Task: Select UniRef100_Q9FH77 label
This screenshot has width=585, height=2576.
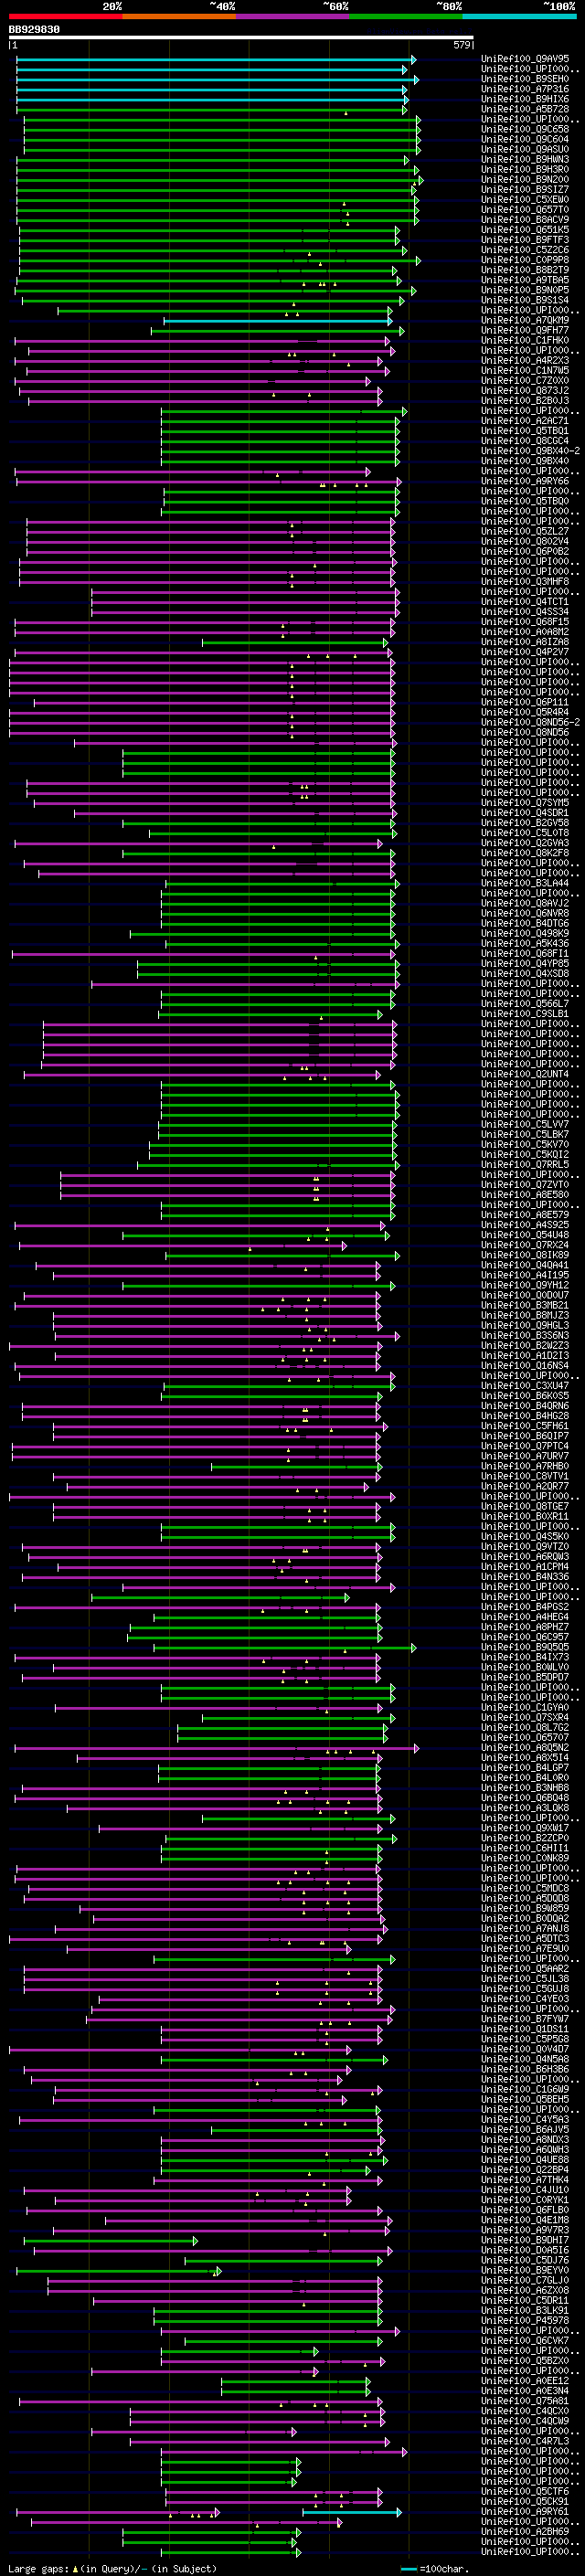Action: coord(525,330)
